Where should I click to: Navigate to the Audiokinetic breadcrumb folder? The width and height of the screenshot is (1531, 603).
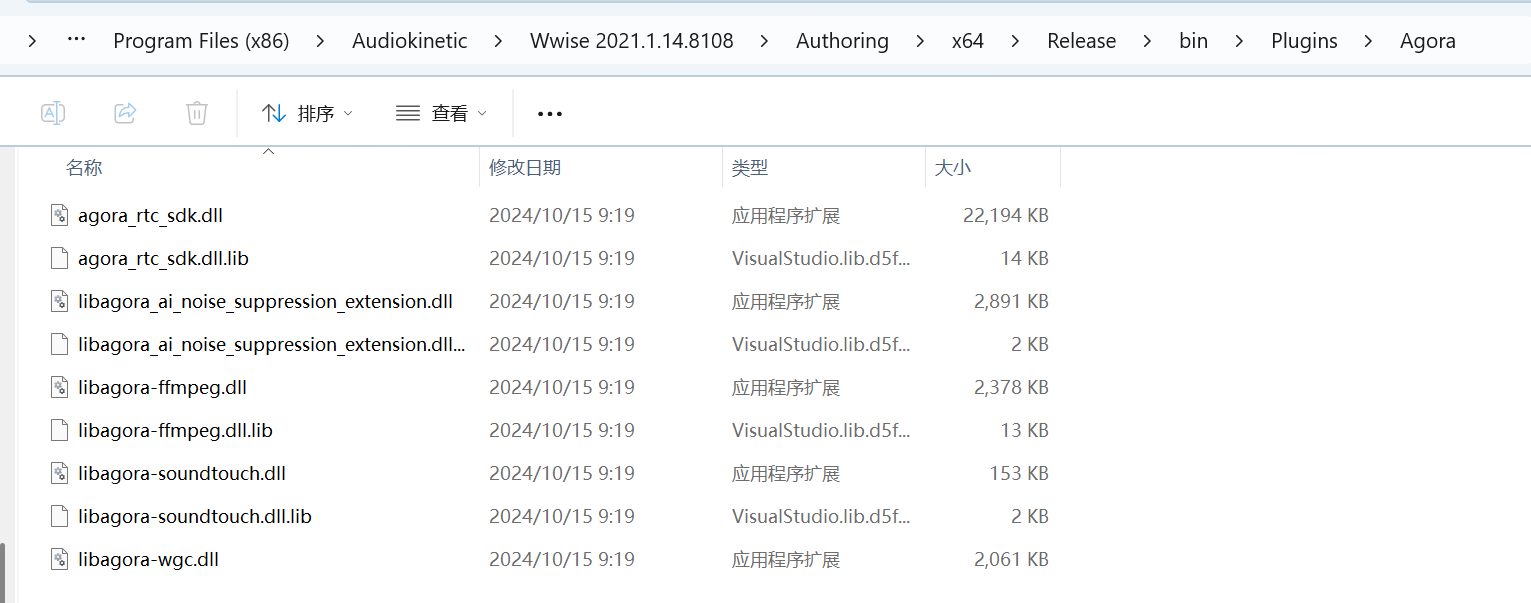pyautogui.click(x=409, y=41)
